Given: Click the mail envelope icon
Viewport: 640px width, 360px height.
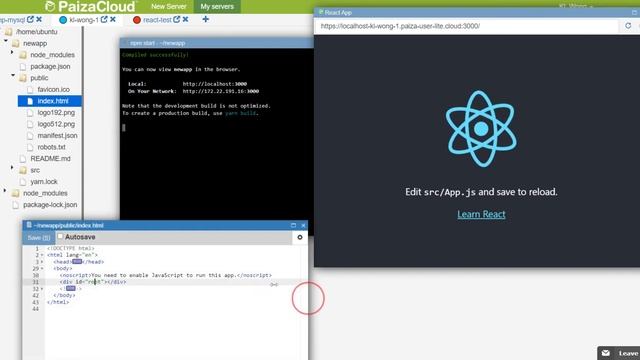Looking at the screenshot, I should click(x=606, y=353).
